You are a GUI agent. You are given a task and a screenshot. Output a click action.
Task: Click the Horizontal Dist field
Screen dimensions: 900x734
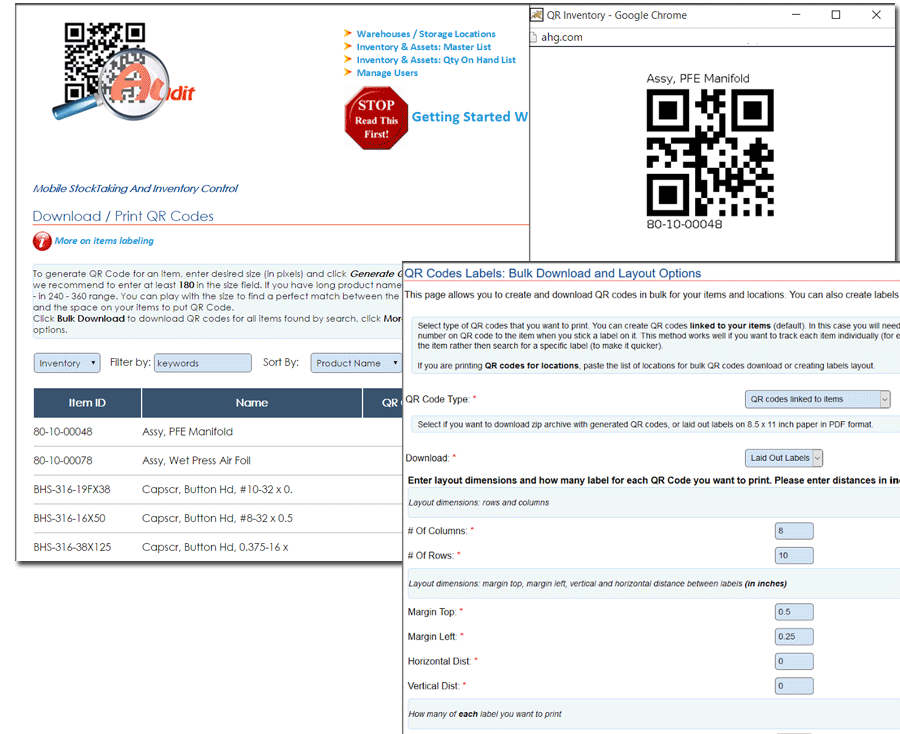point(794,662)
